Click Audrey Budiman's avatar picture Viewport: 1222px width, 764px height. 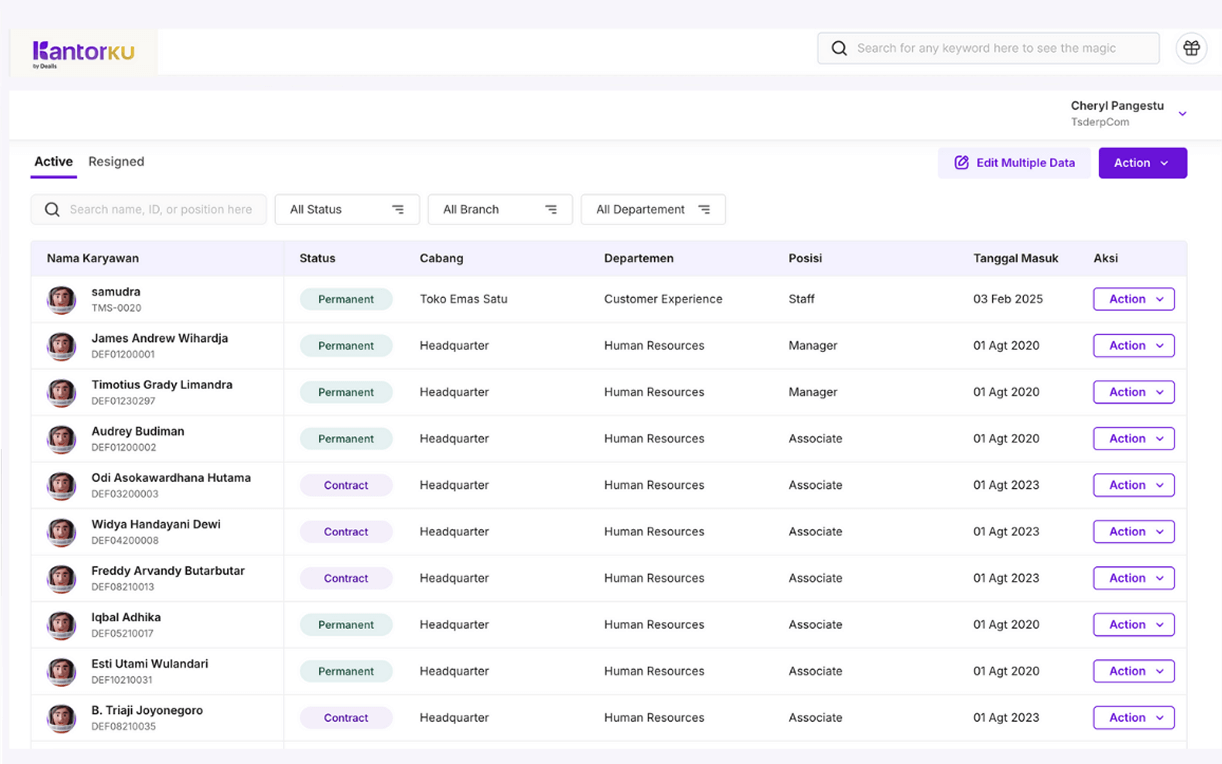click(x=62, y=439)
